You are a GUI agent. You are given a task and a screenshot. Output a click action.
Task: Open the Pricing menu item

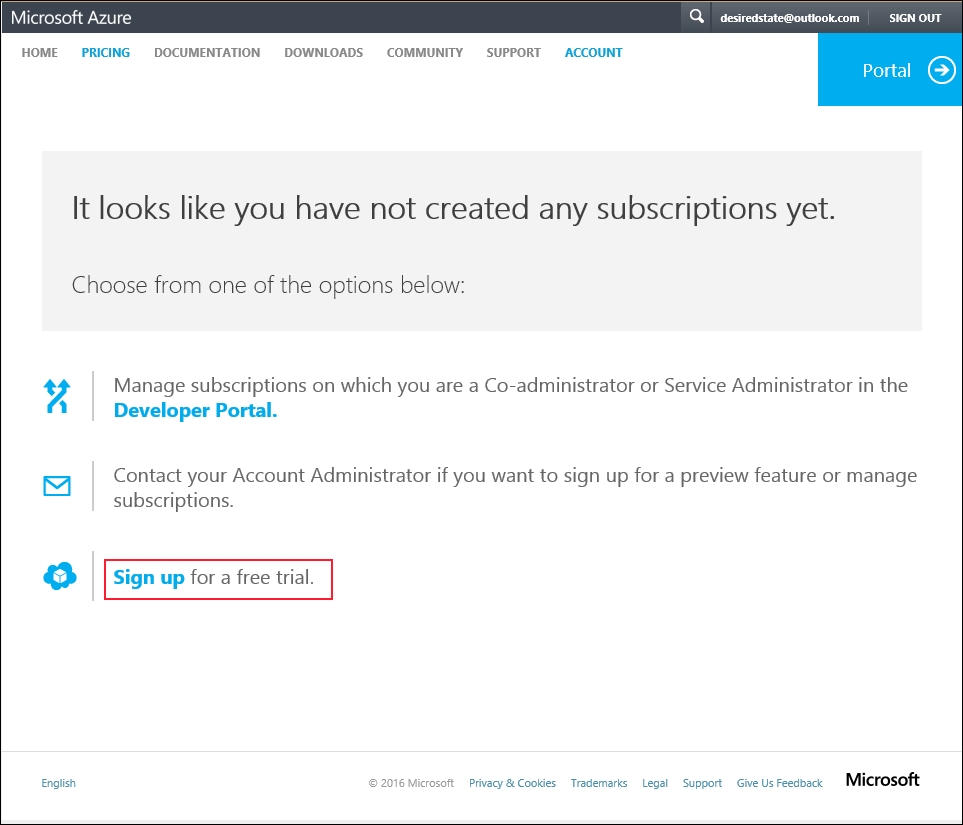pyautogui.click(x=106, y=53)
